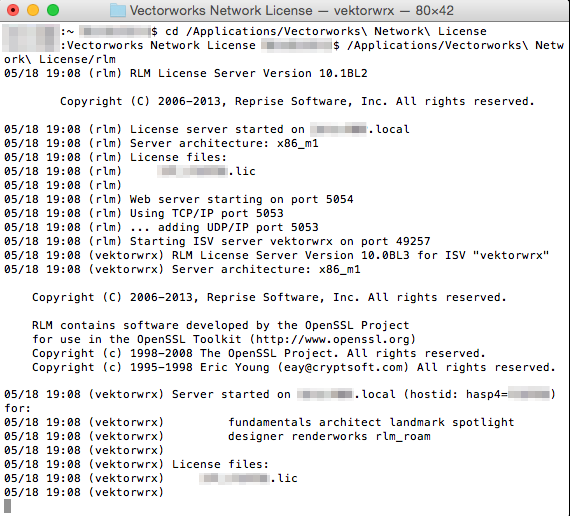The image size is (570, 516).
Task: Click the 'designer renderworks rlm_roam' line
Action: pyautogui.click(x=329, y=436)
